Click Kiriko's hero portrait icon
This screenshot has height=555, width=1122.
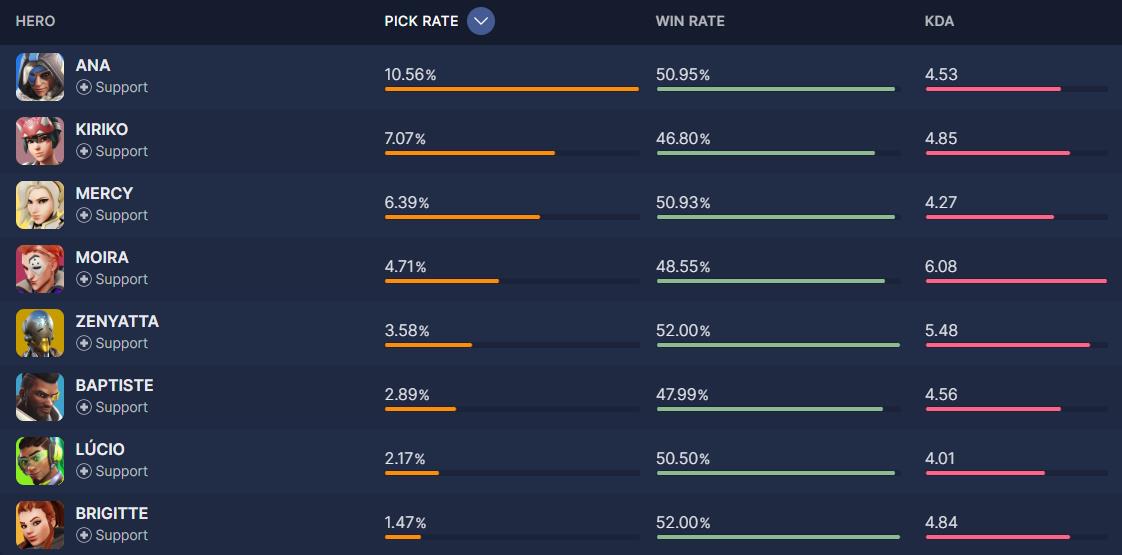tap(40, 141)
